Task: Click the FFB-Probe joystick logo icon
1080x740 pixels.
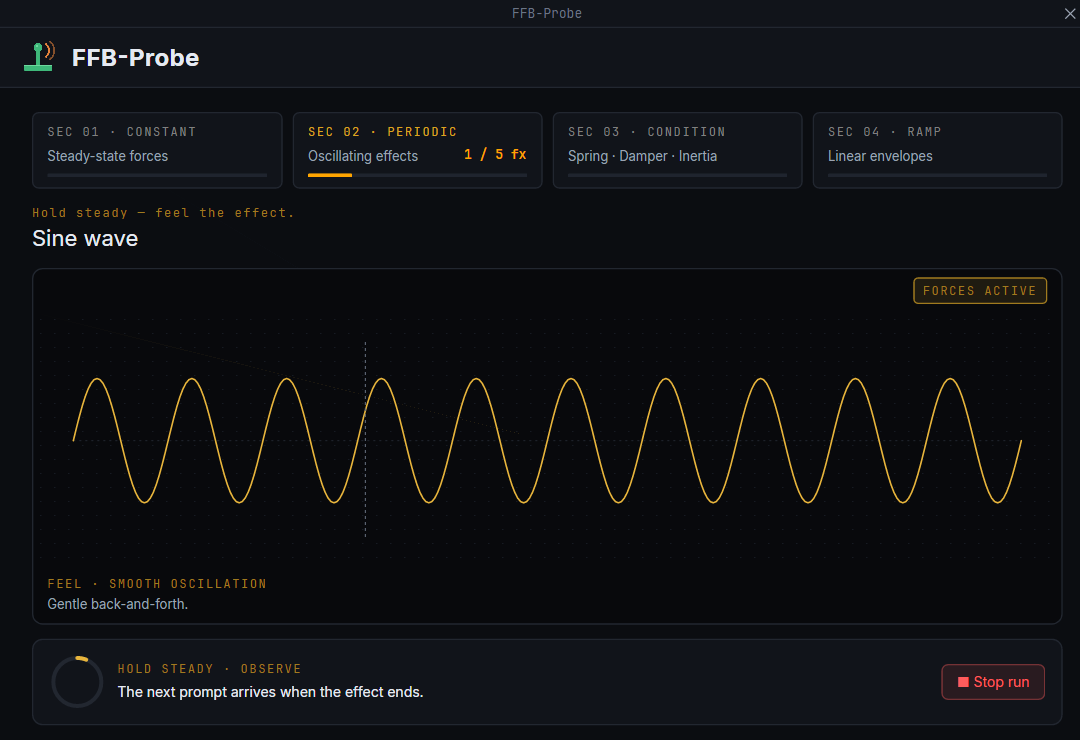Action: pyautogui.click(x=39, y=56)
